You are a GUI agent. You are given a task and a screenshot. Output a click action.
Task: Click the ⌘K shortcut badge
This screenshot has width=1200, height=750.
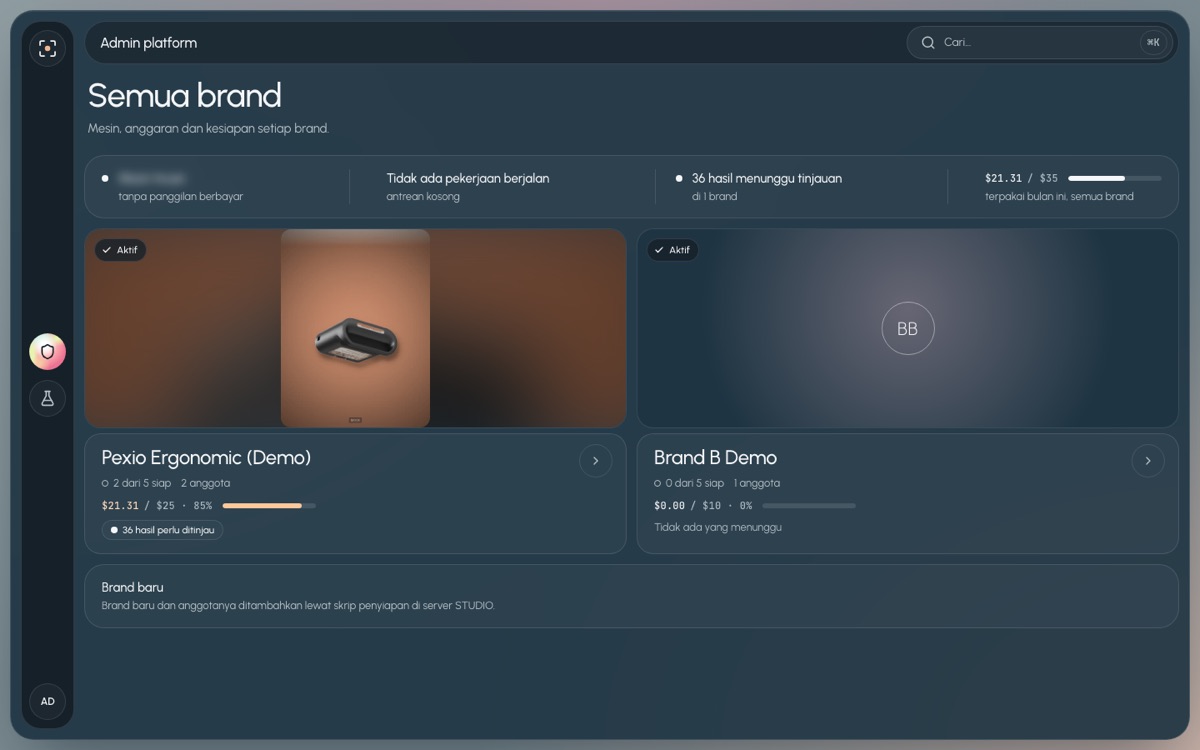click(1153, 43)
